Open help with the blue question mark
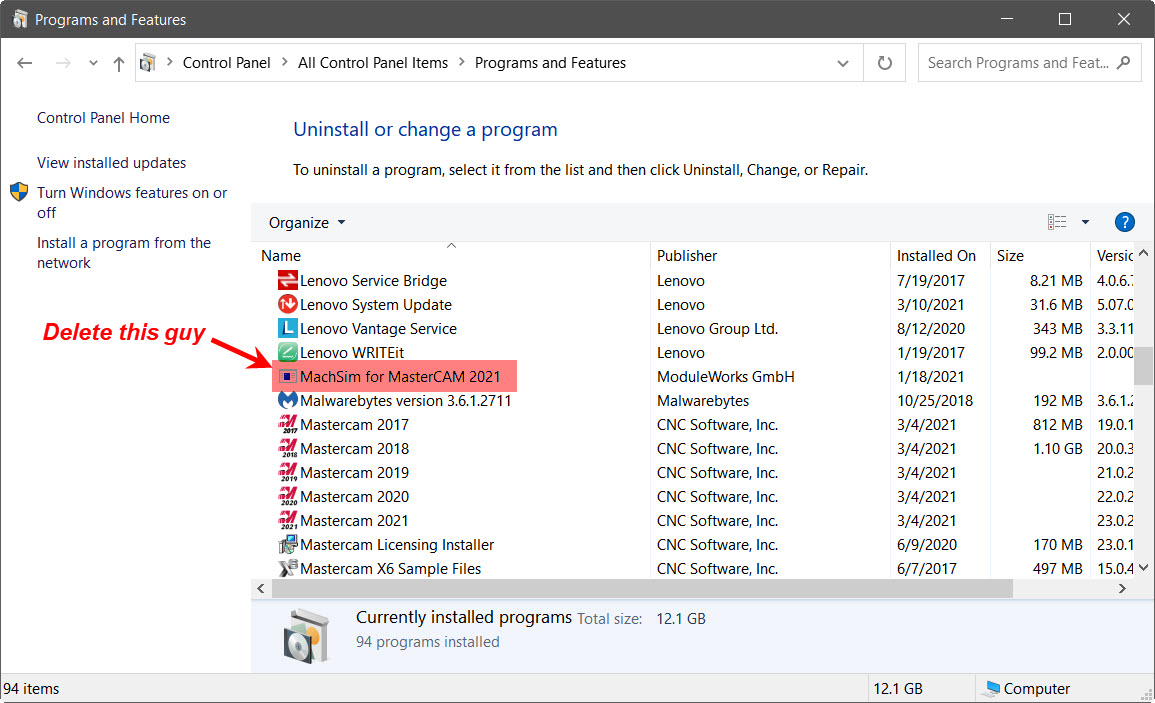Image resolution: width=1155 pixels, height=703 pixels. click(1124, 222)
